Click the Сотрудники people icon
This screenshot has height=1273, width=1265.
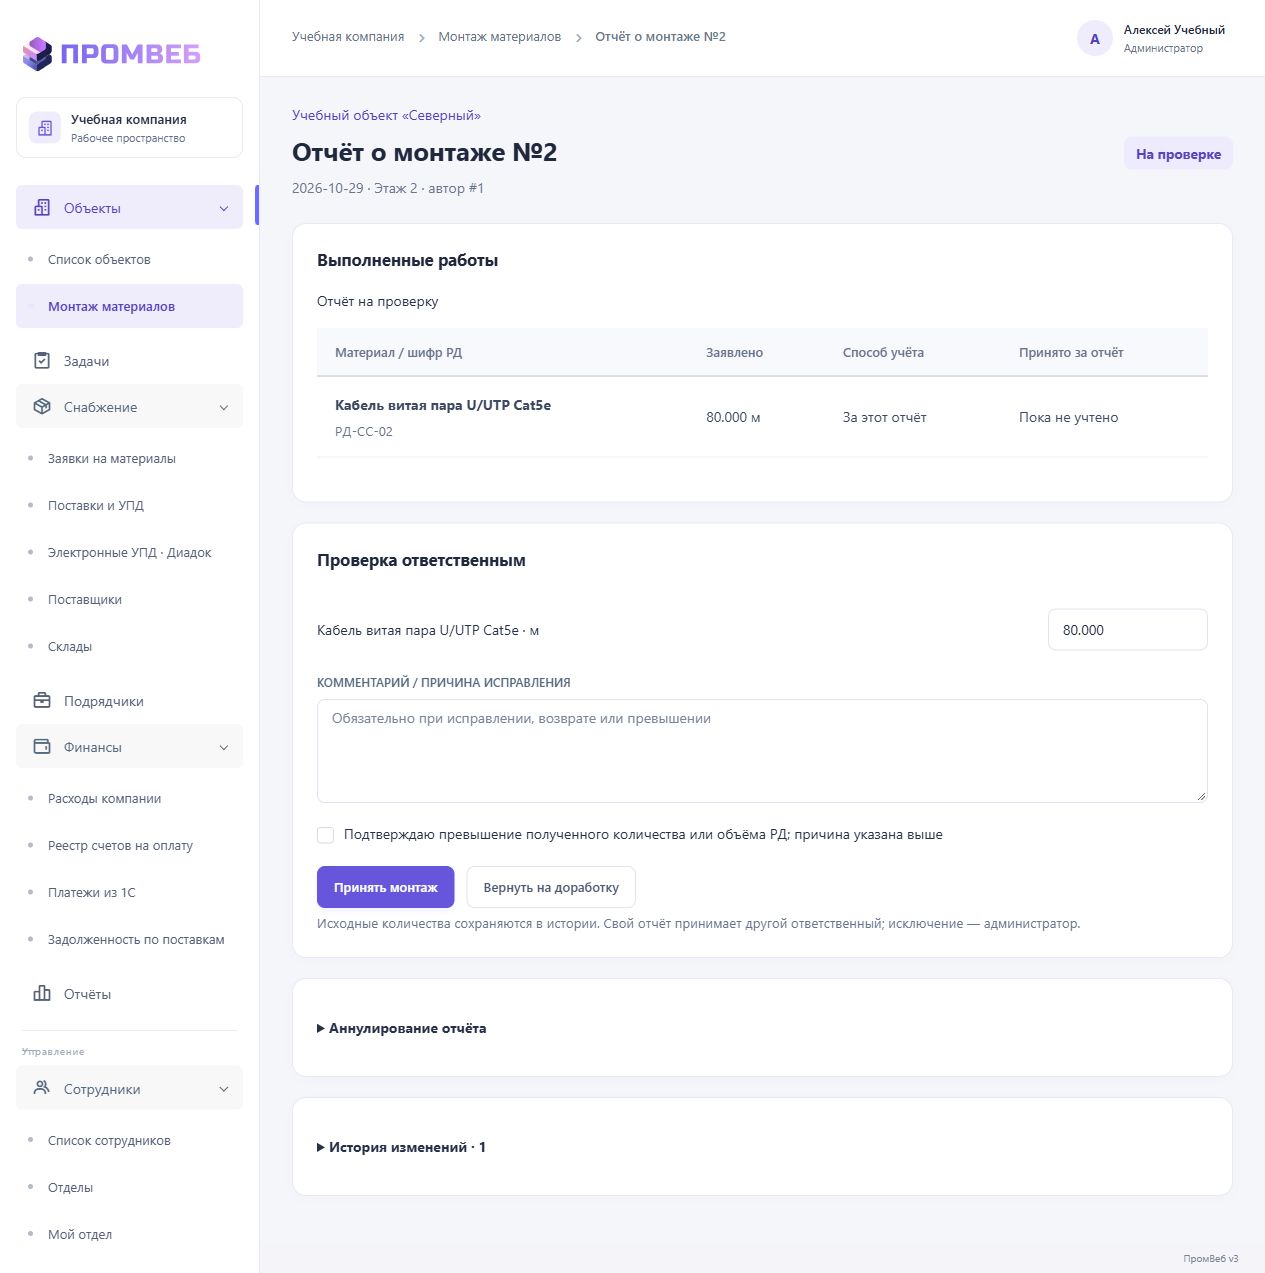click(42, 1088)
